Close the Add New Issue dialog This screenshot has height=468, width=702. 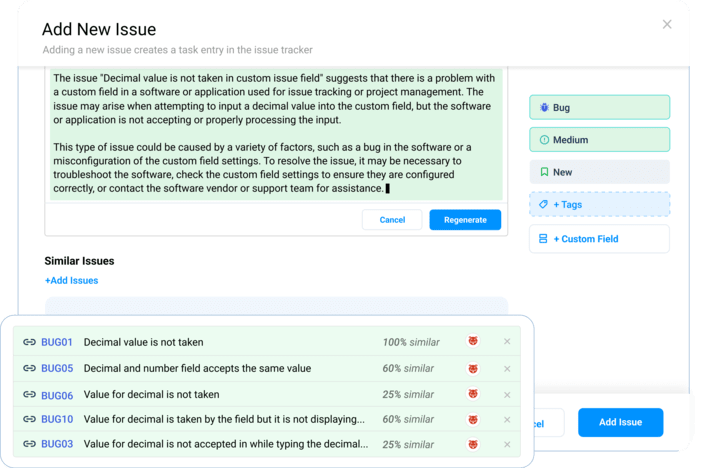pyautogui.click(x=667, y=24)
